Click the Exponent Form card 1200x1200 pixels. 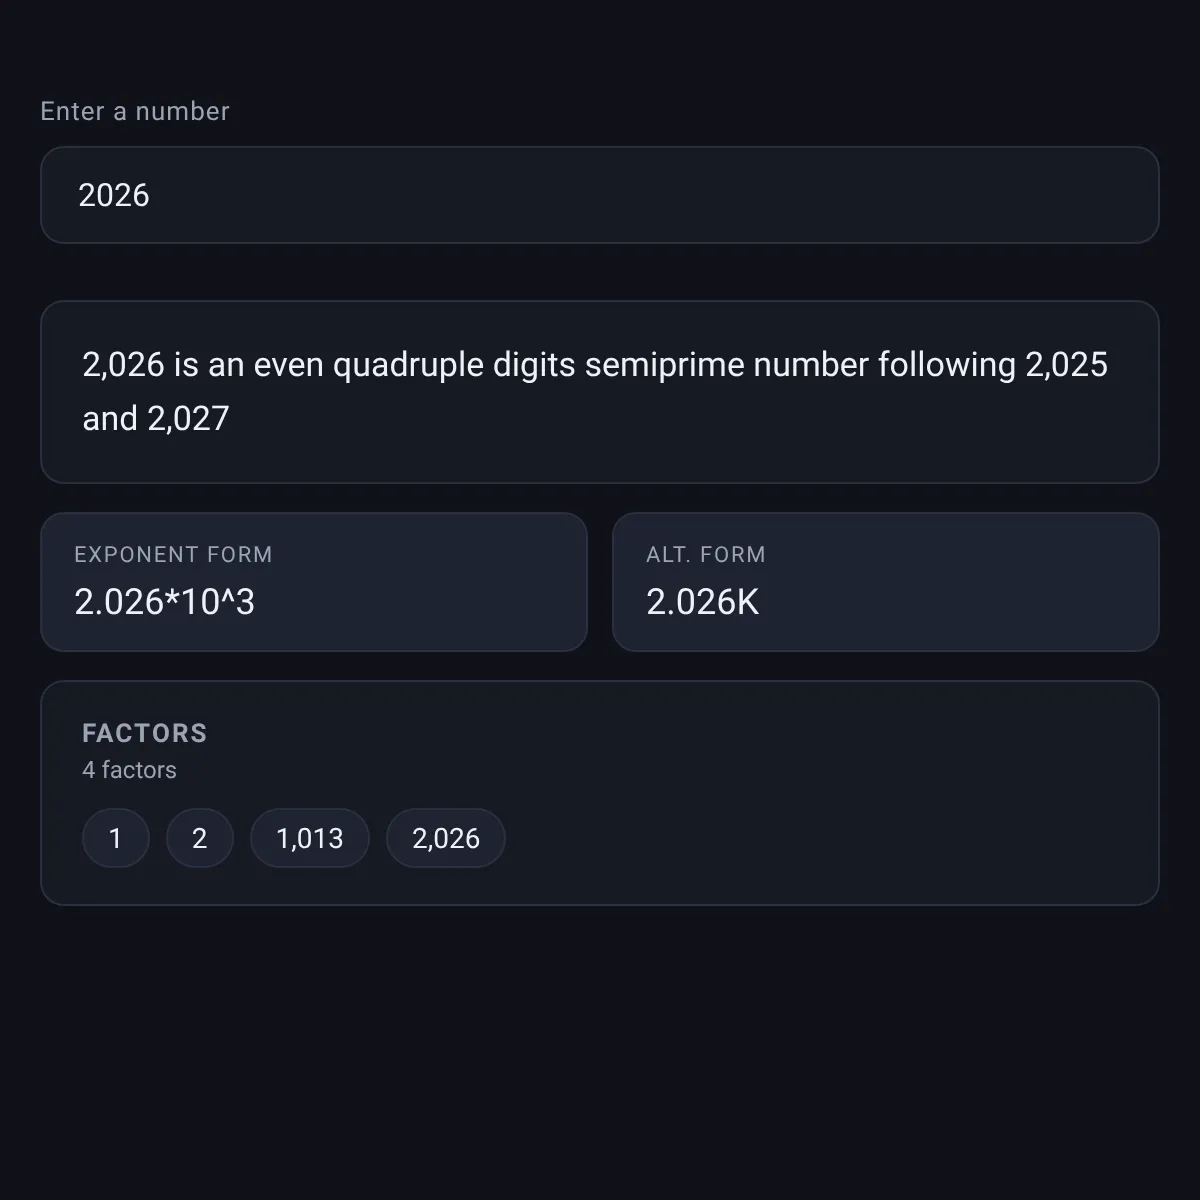pos(314,582)
